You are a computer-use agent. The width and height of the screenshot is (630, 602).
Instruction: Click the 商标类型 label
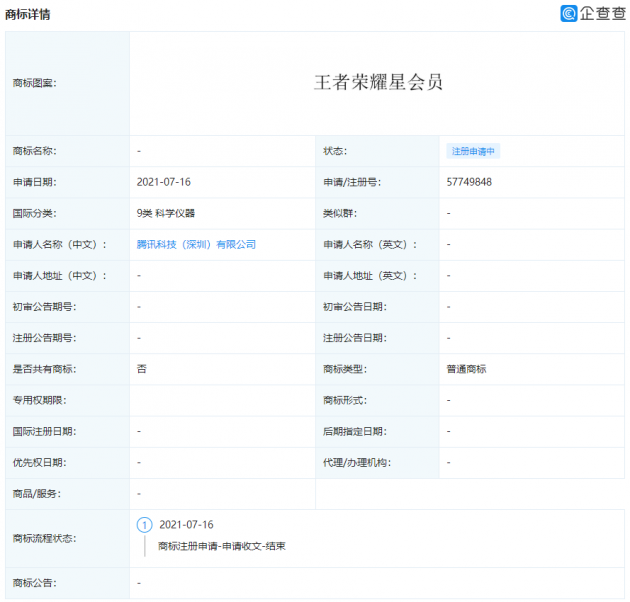pyautogui.click(x=345, y=369)
